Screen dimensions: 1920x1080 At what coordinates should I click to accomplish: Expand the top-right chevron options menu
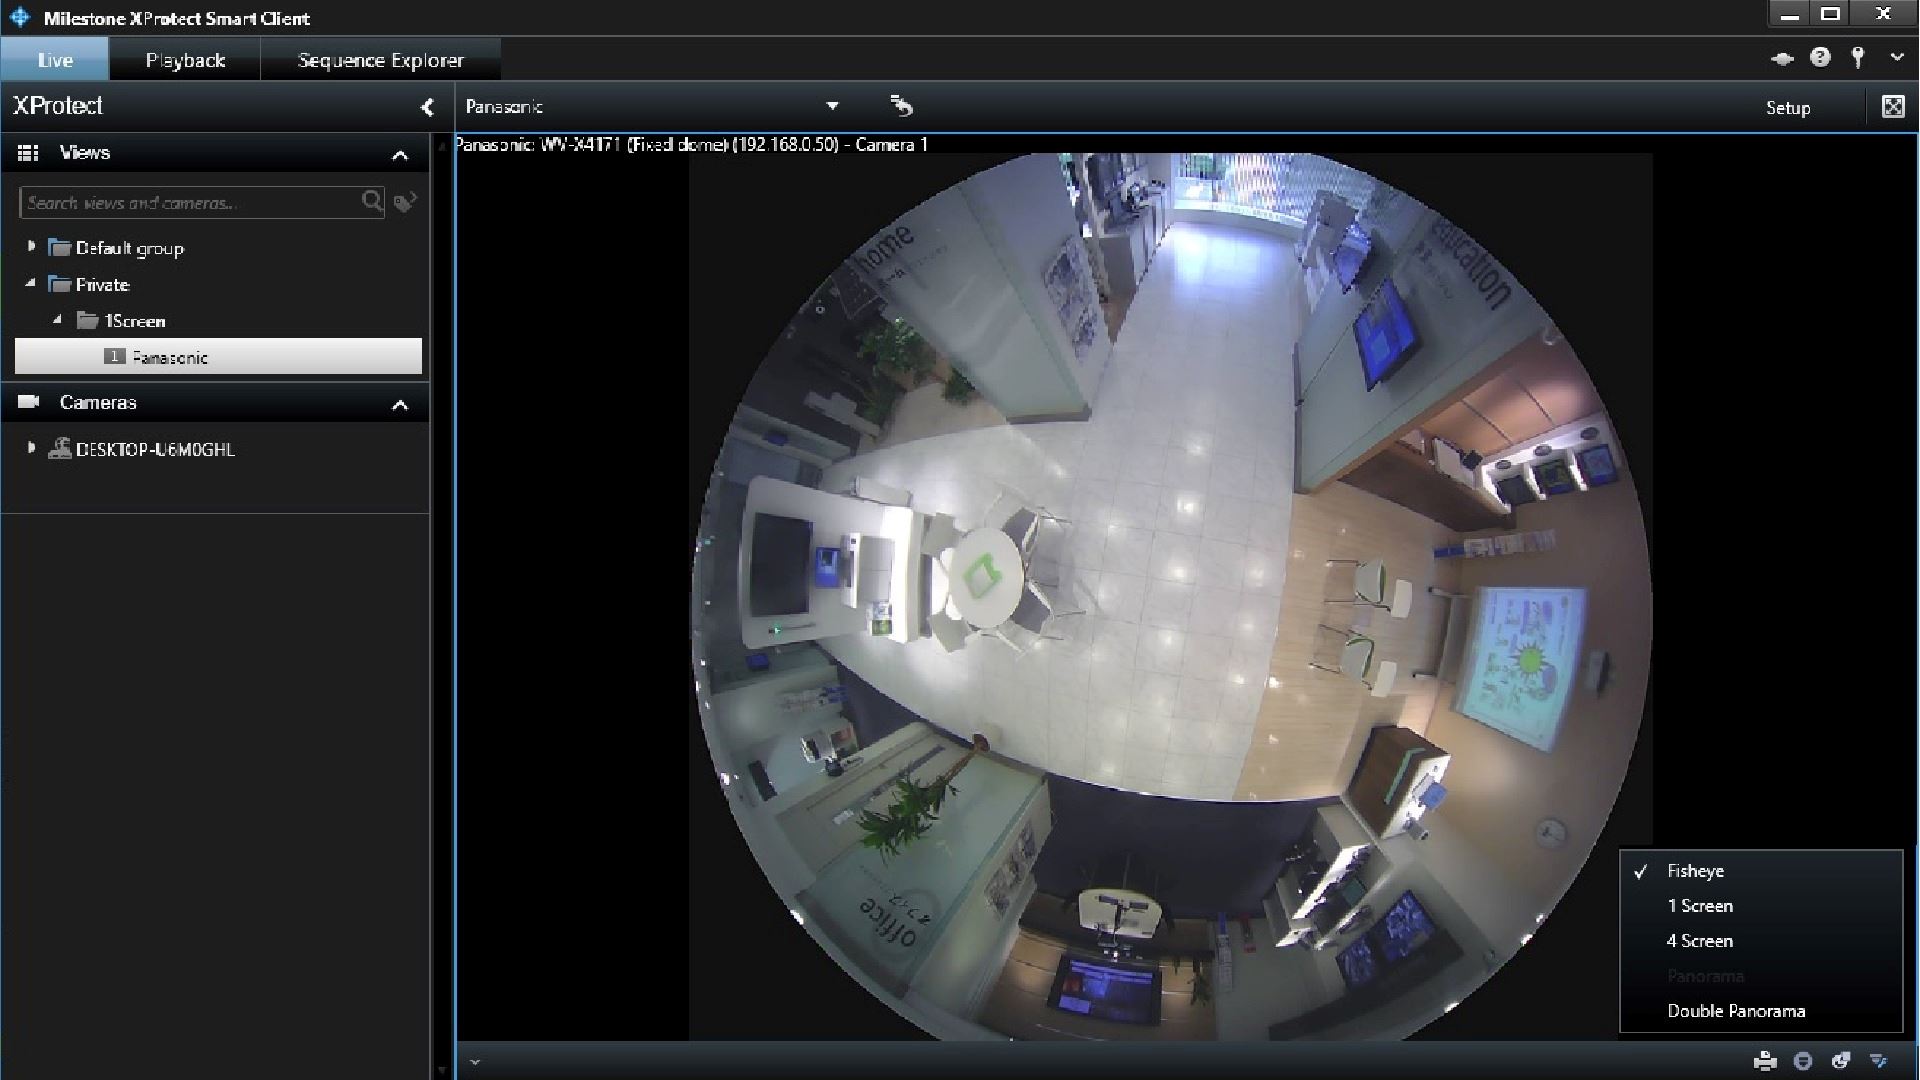click(x=1897, y=58)
